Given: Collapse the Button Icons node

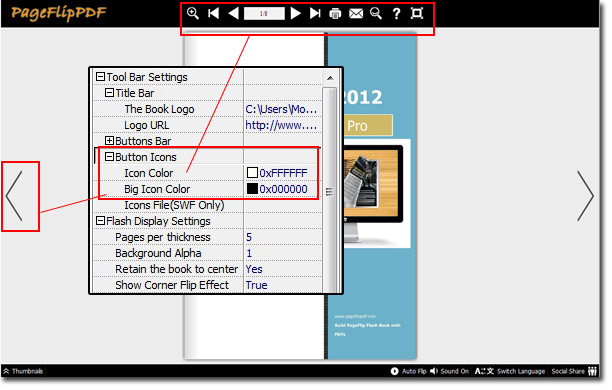Looking at the screenshot, I should (x=110, y=157).
